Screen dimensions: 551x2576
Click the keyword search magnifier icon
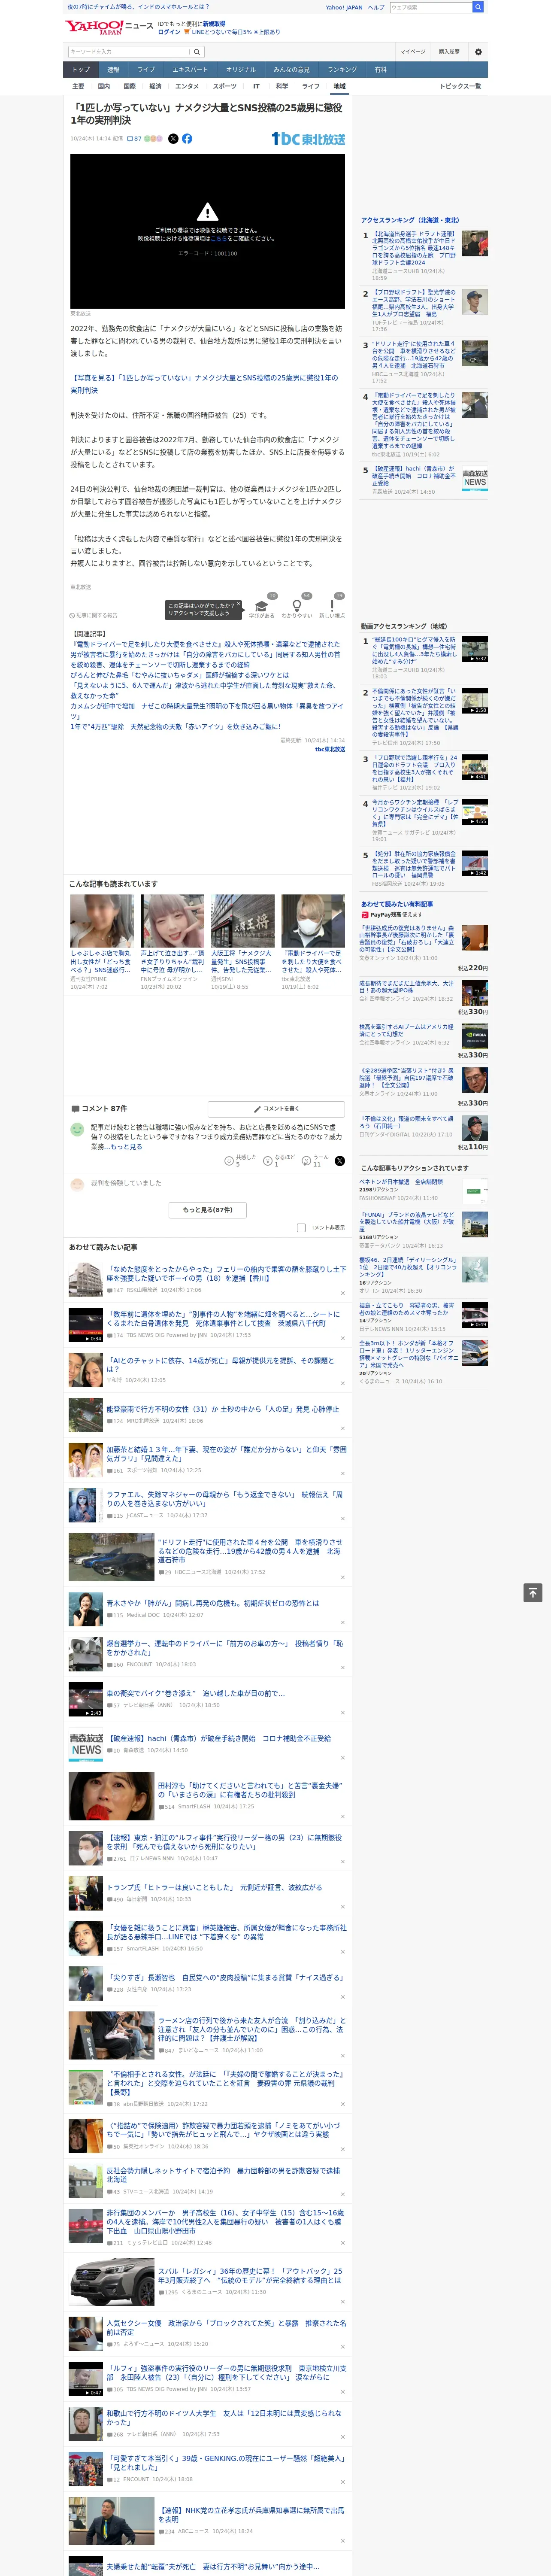point(197,52)
